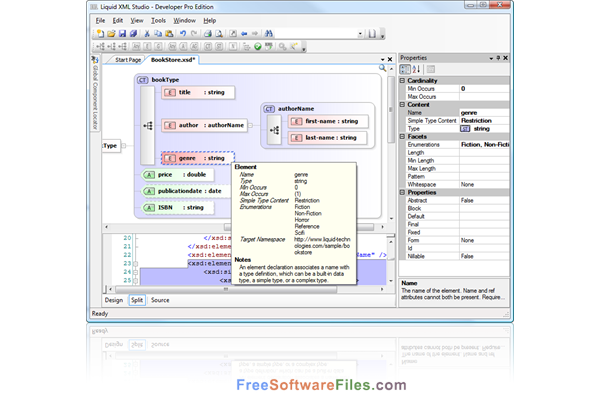Click the blue Navigate Back arrow

pos(244,34)
